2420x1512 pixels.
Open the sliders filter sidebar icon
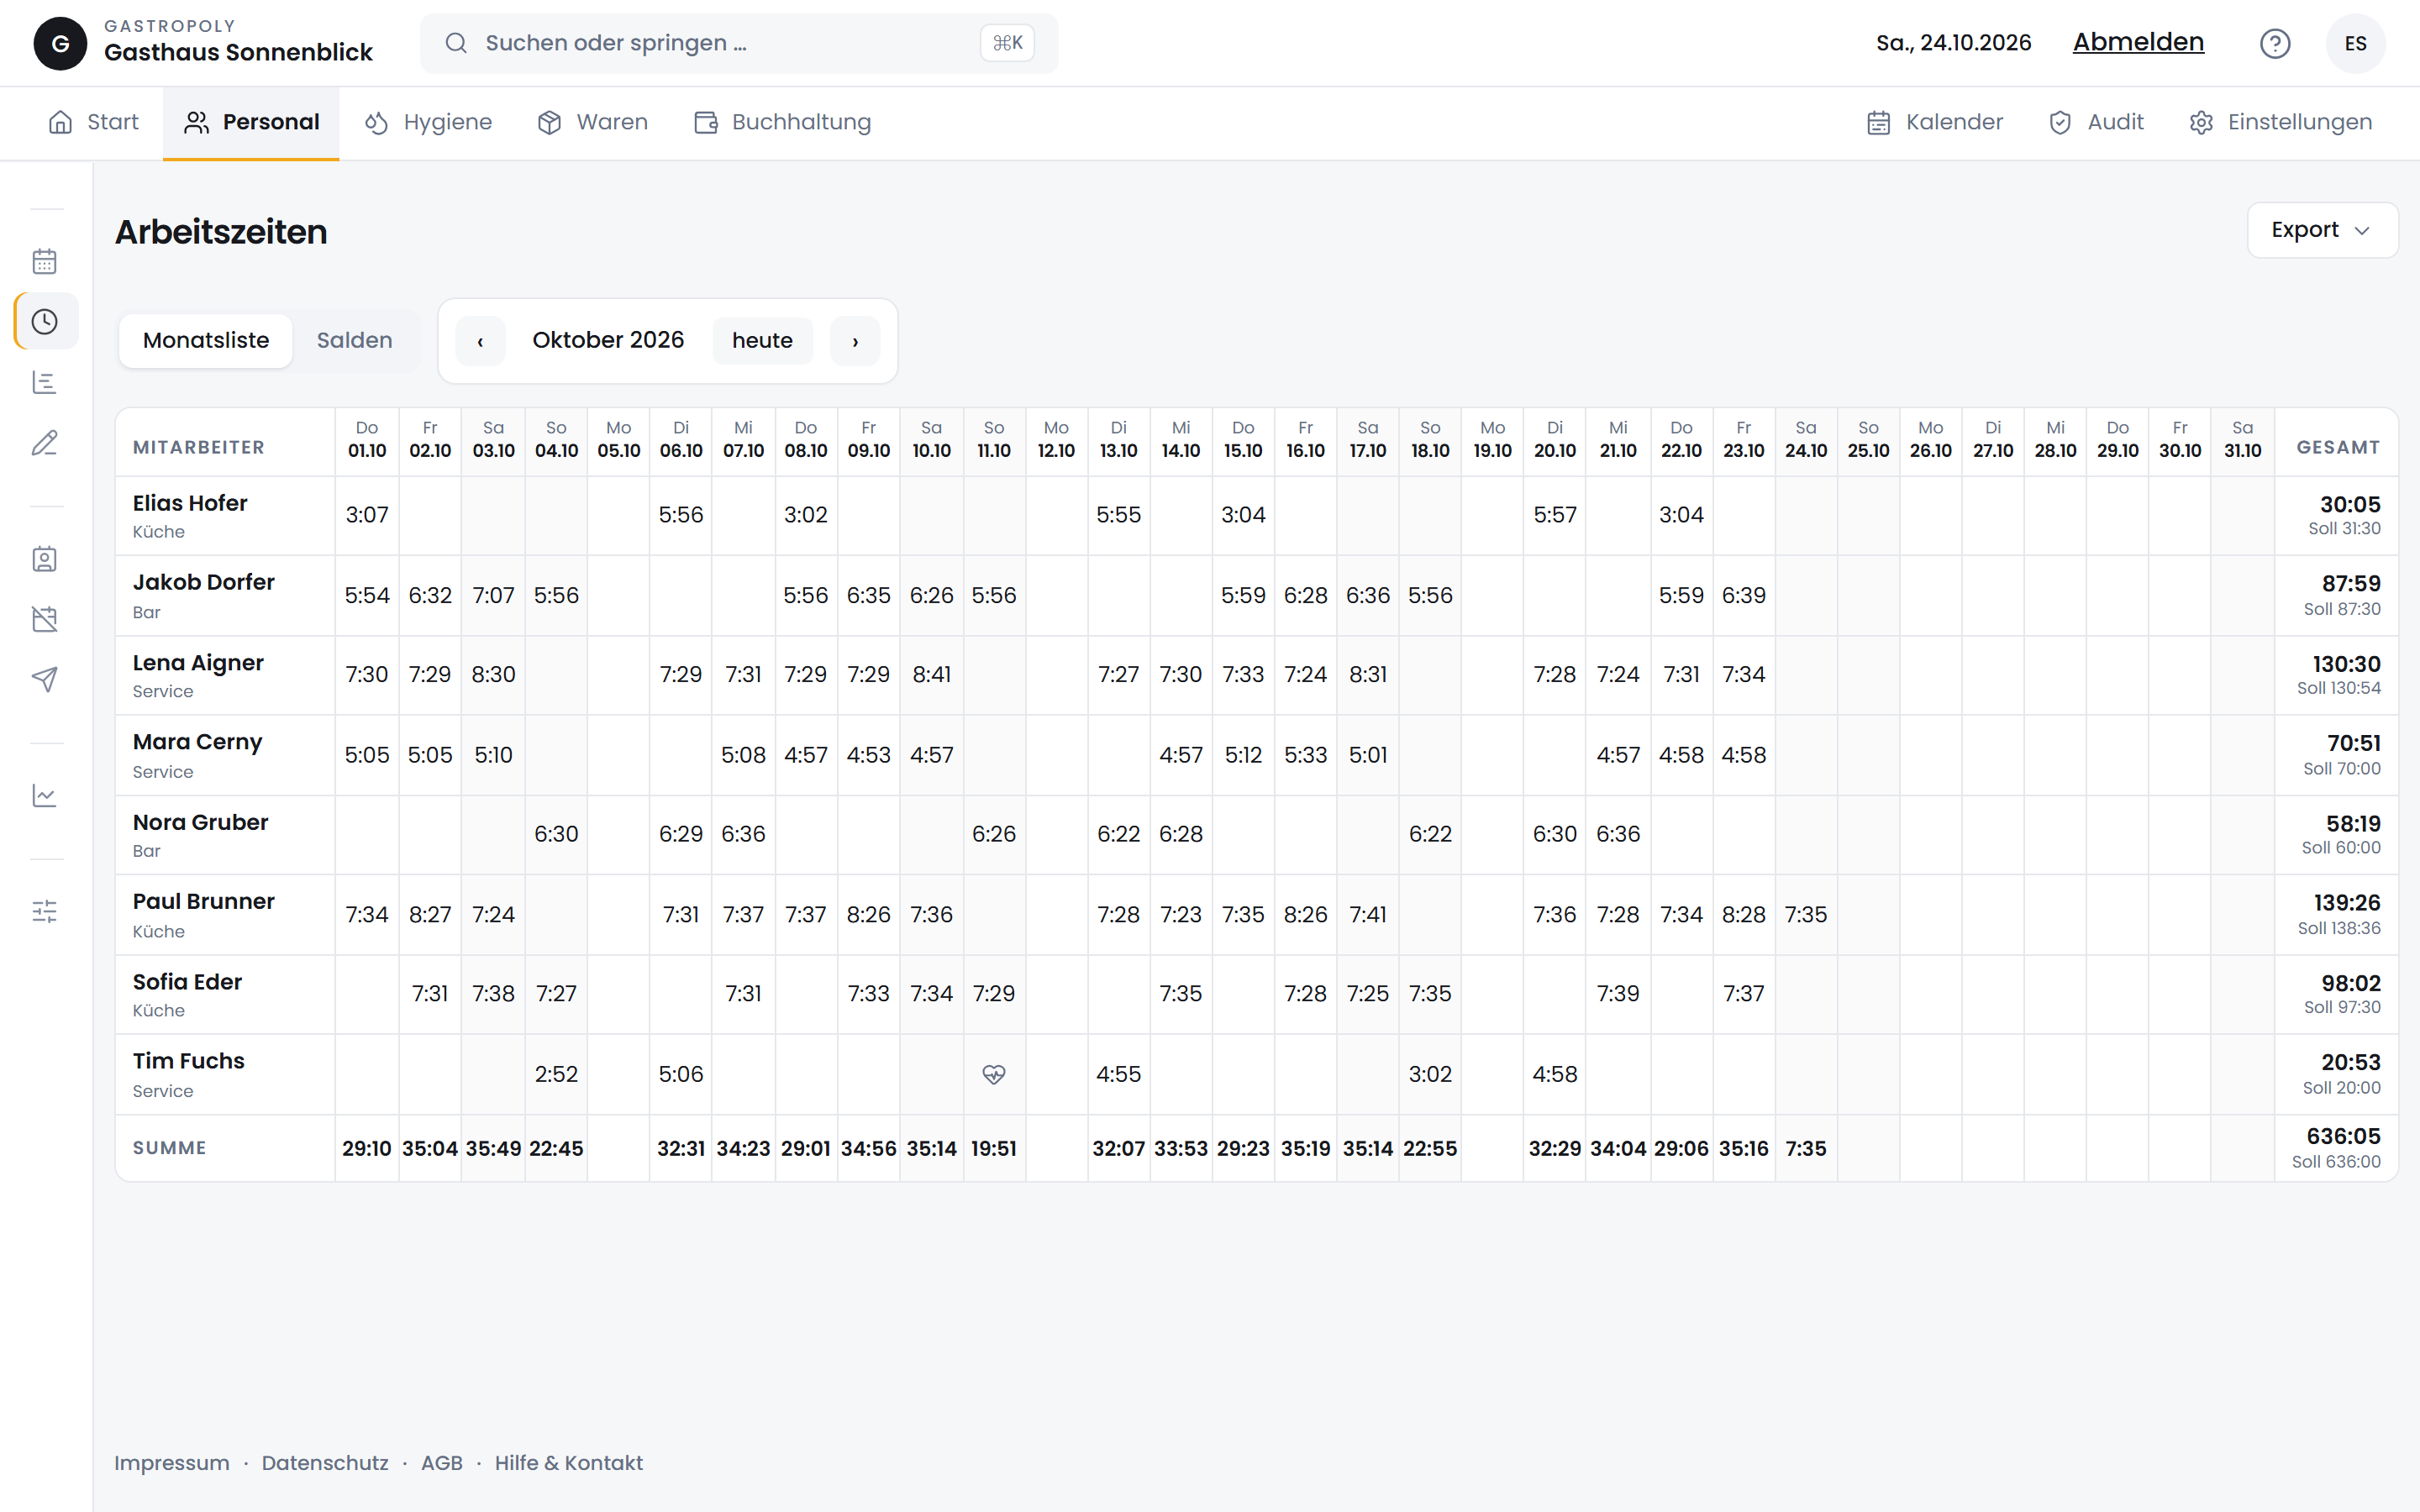click(x=45, y=911)
